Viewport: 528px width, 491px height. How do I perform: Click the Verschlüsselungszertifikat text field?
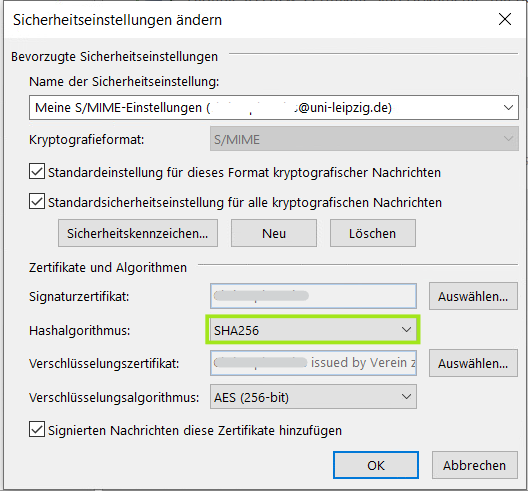click(x=313, y=363)
